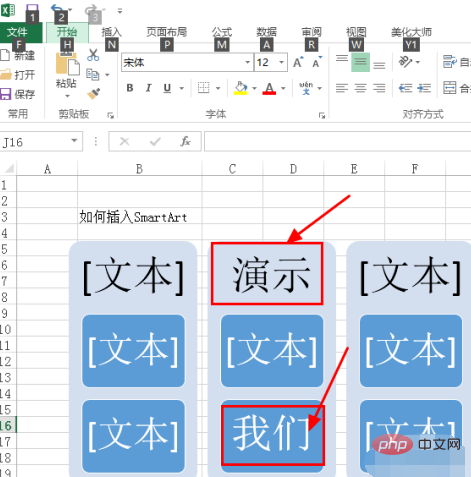Click the Paste clipboard icon

tap(68, 63)
